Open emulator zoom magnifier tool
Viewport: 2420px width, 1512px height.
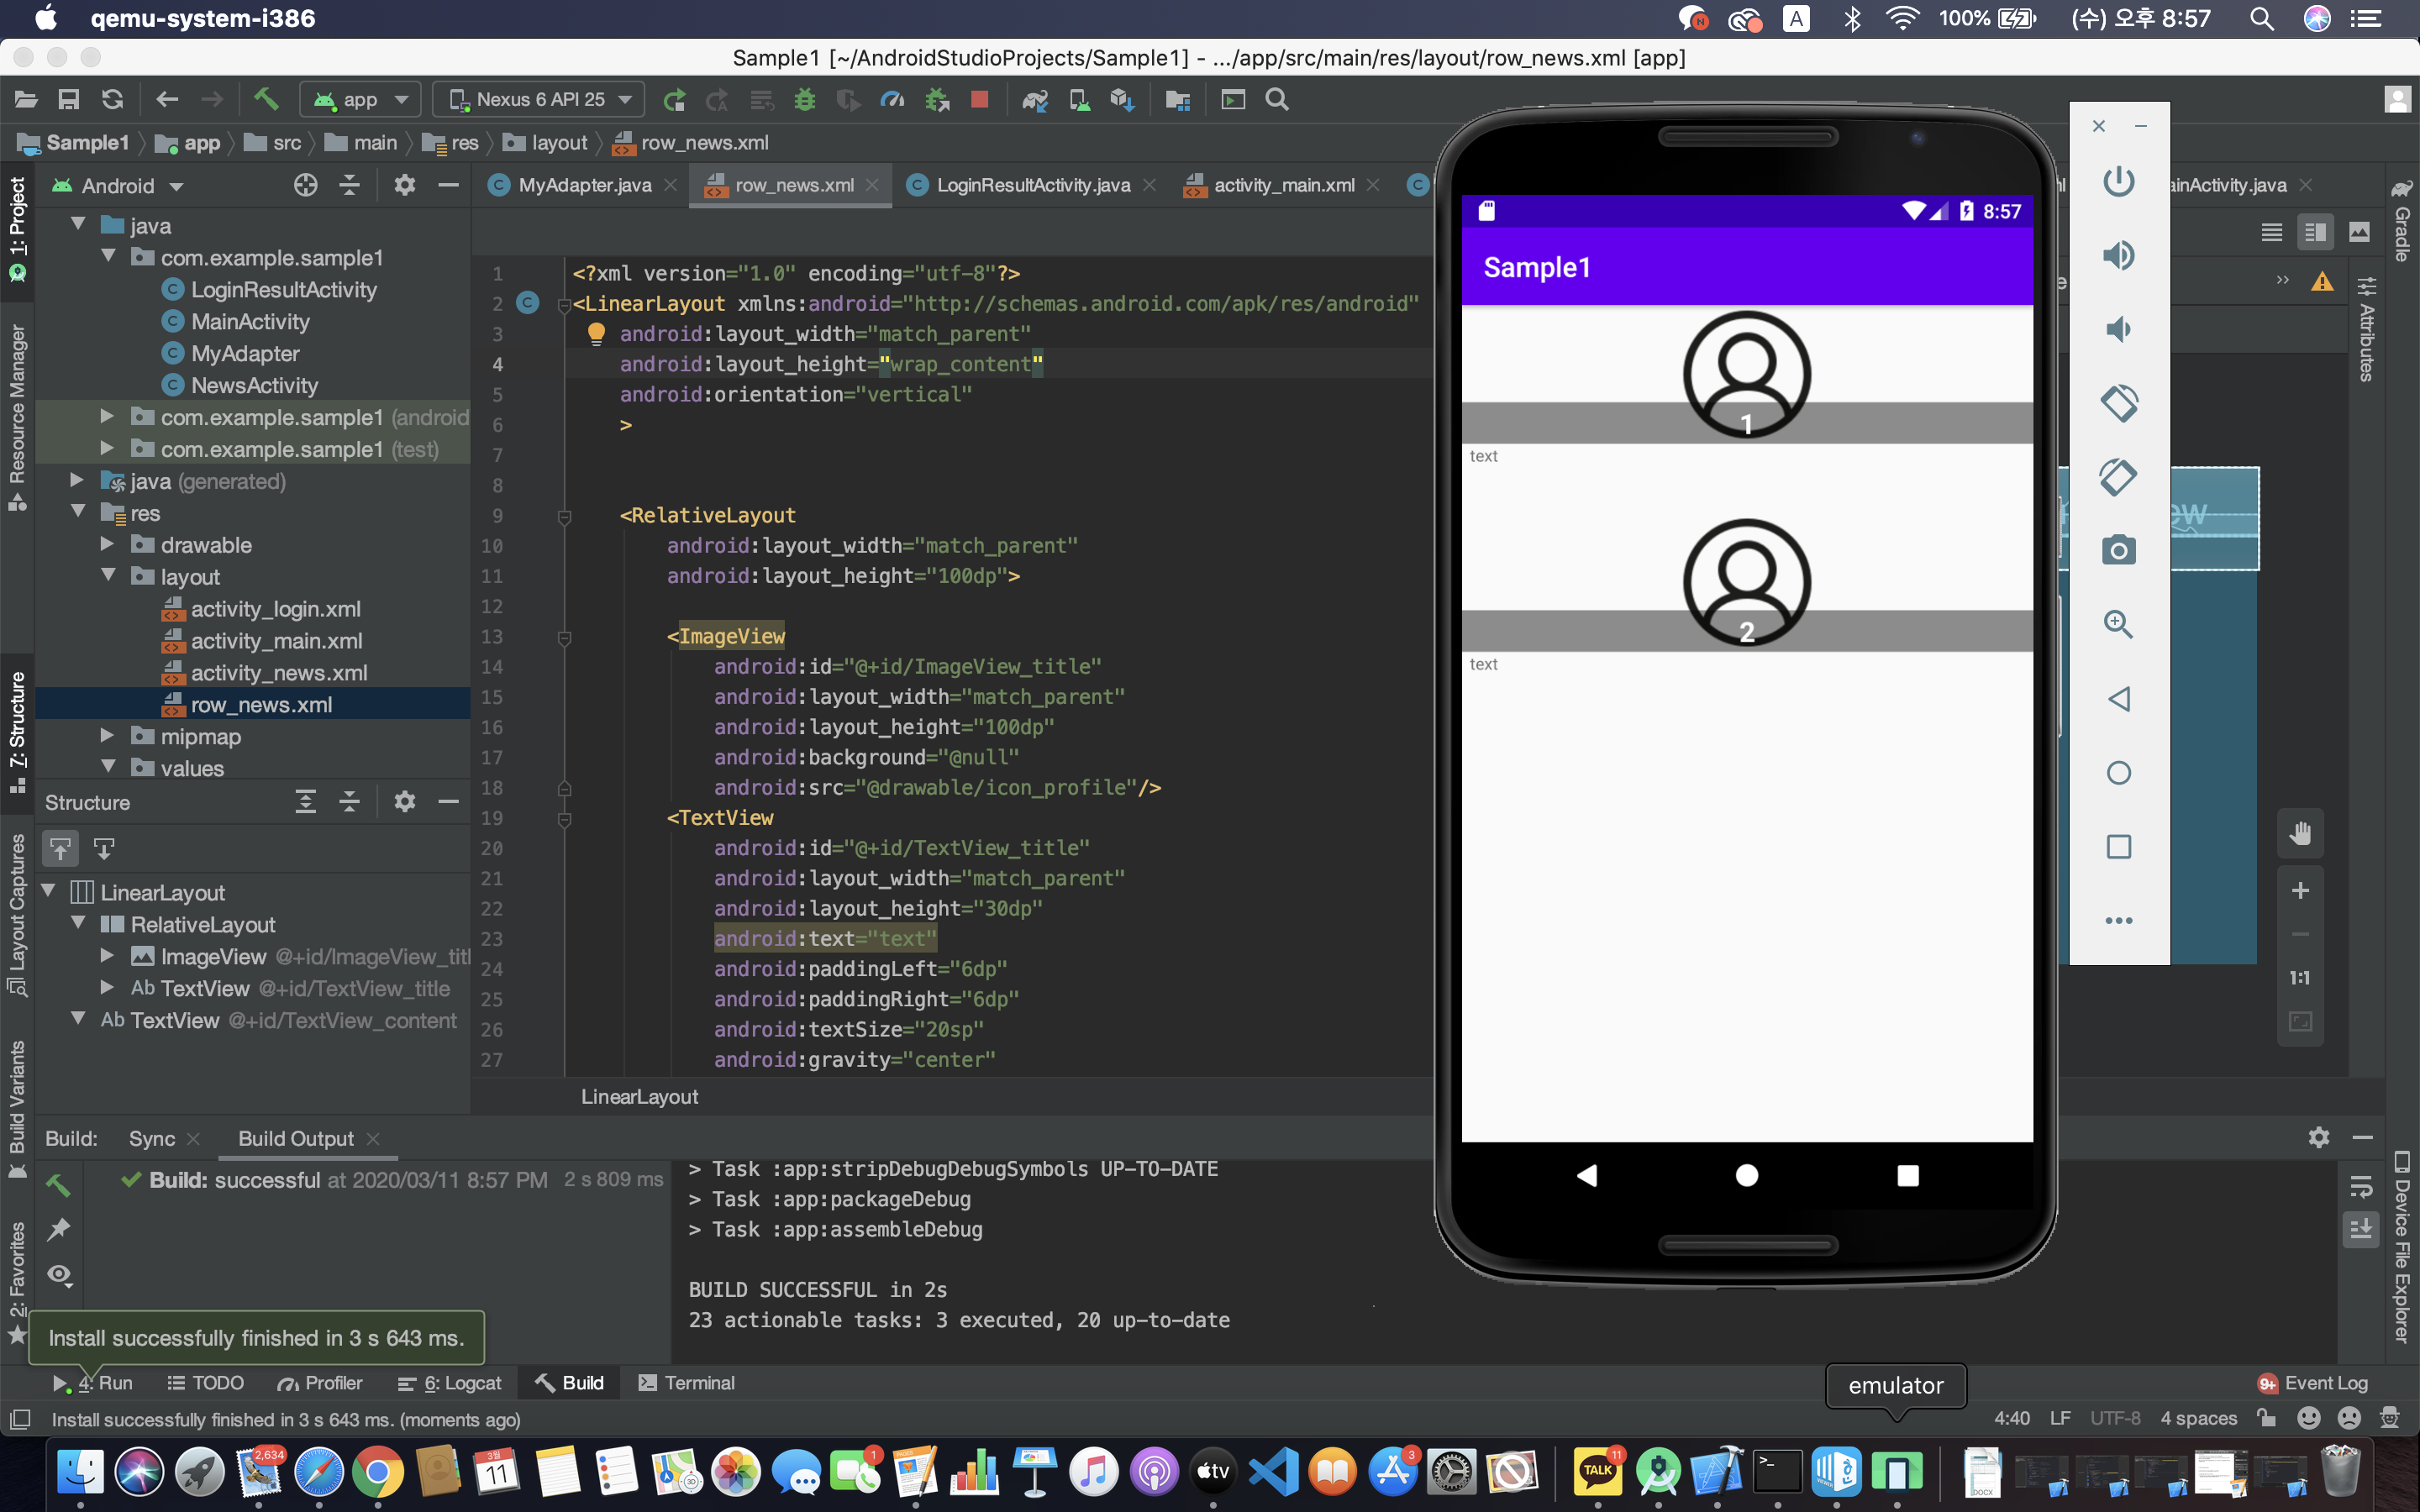[x=2118, y=624]
